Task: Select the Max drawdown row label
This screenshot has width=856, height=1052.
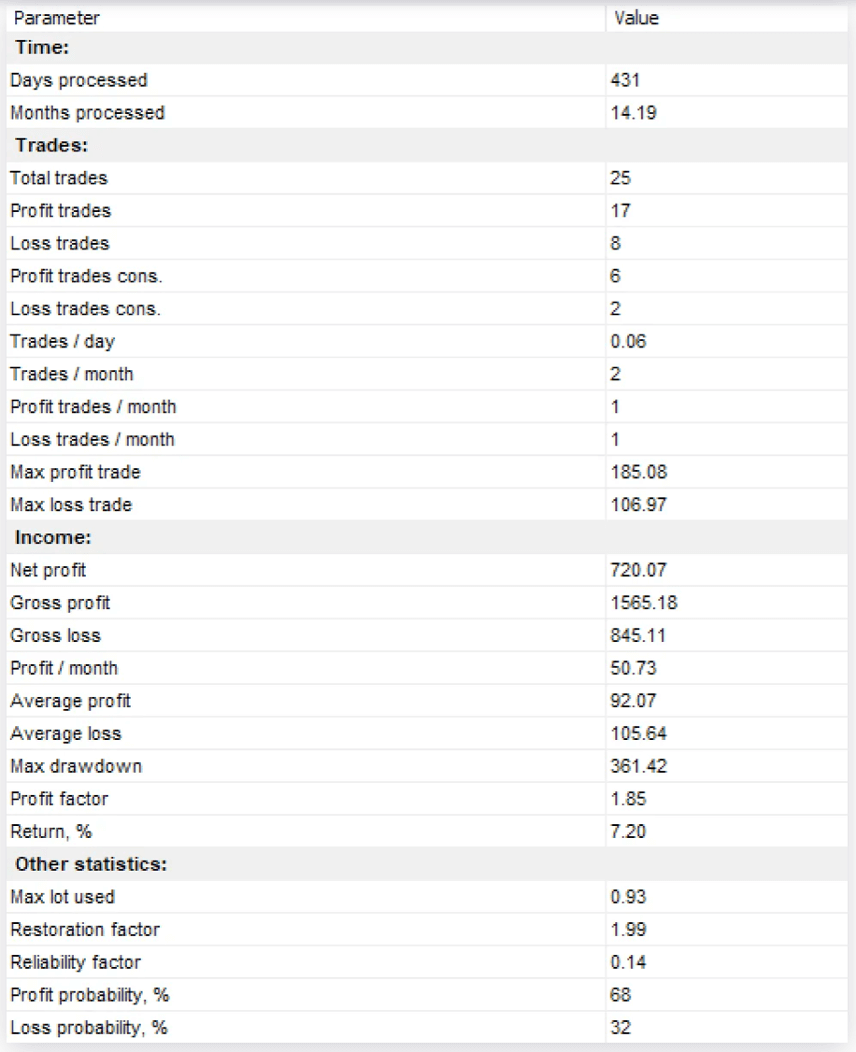Action: (76, 766)
